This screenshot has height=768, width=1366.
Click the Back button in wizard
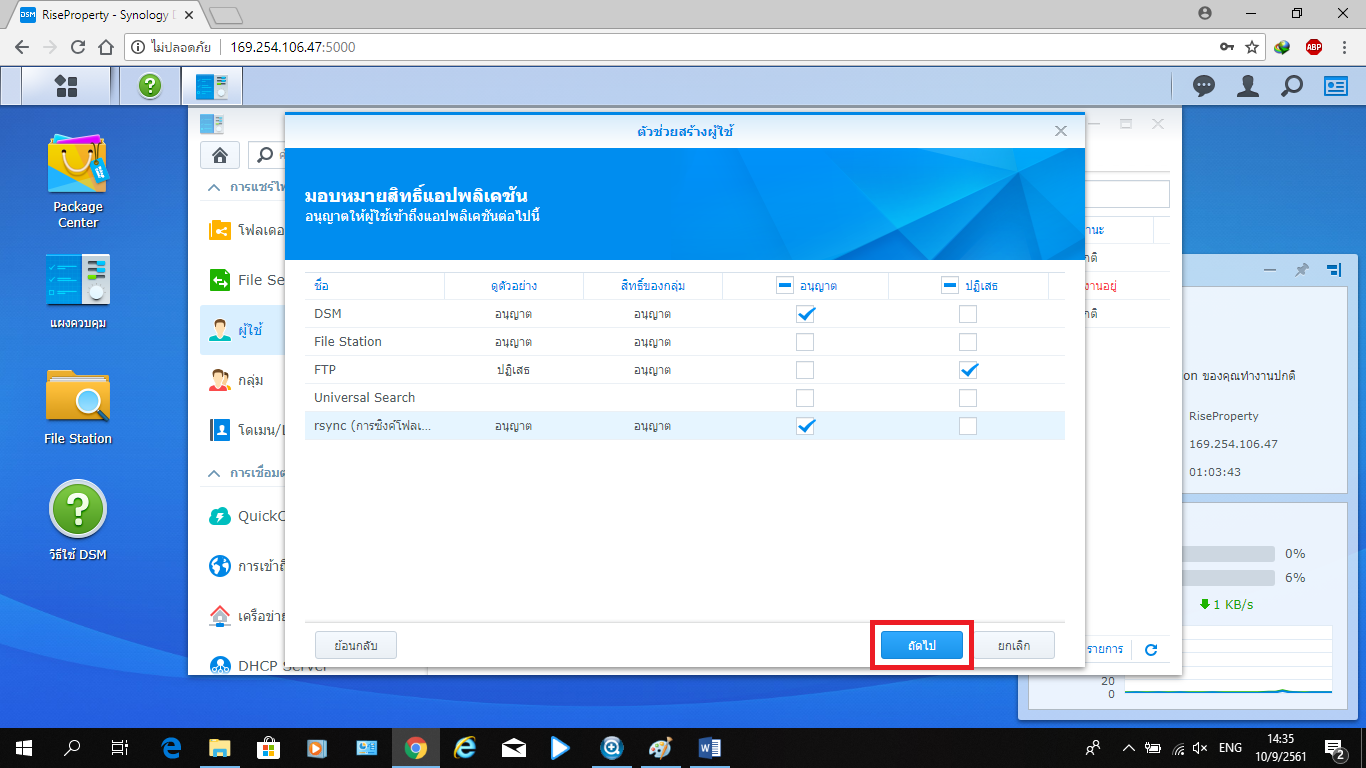point(355,646)
